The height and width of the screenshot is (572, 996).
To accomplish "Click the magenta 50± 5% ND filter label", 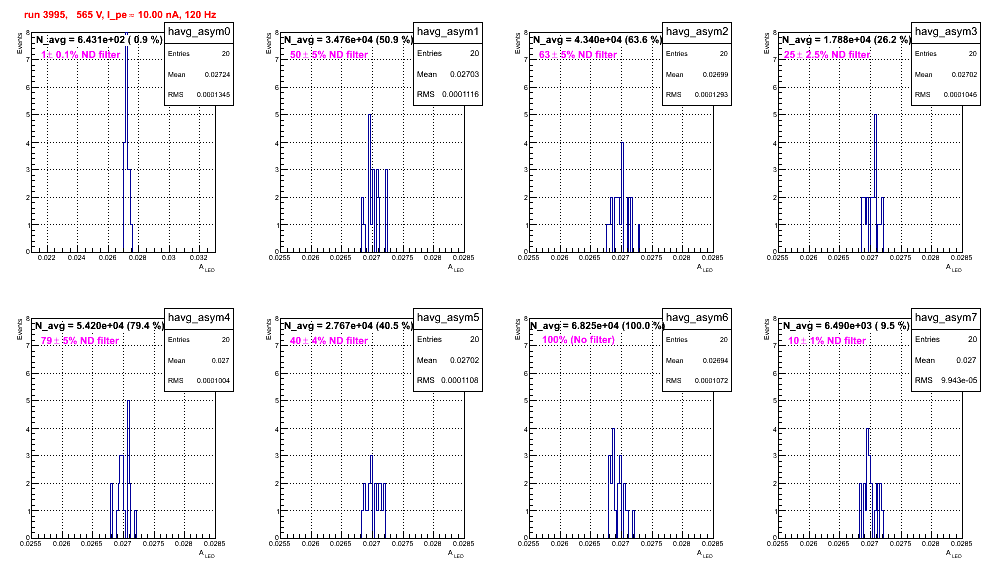I will point(329,55).
